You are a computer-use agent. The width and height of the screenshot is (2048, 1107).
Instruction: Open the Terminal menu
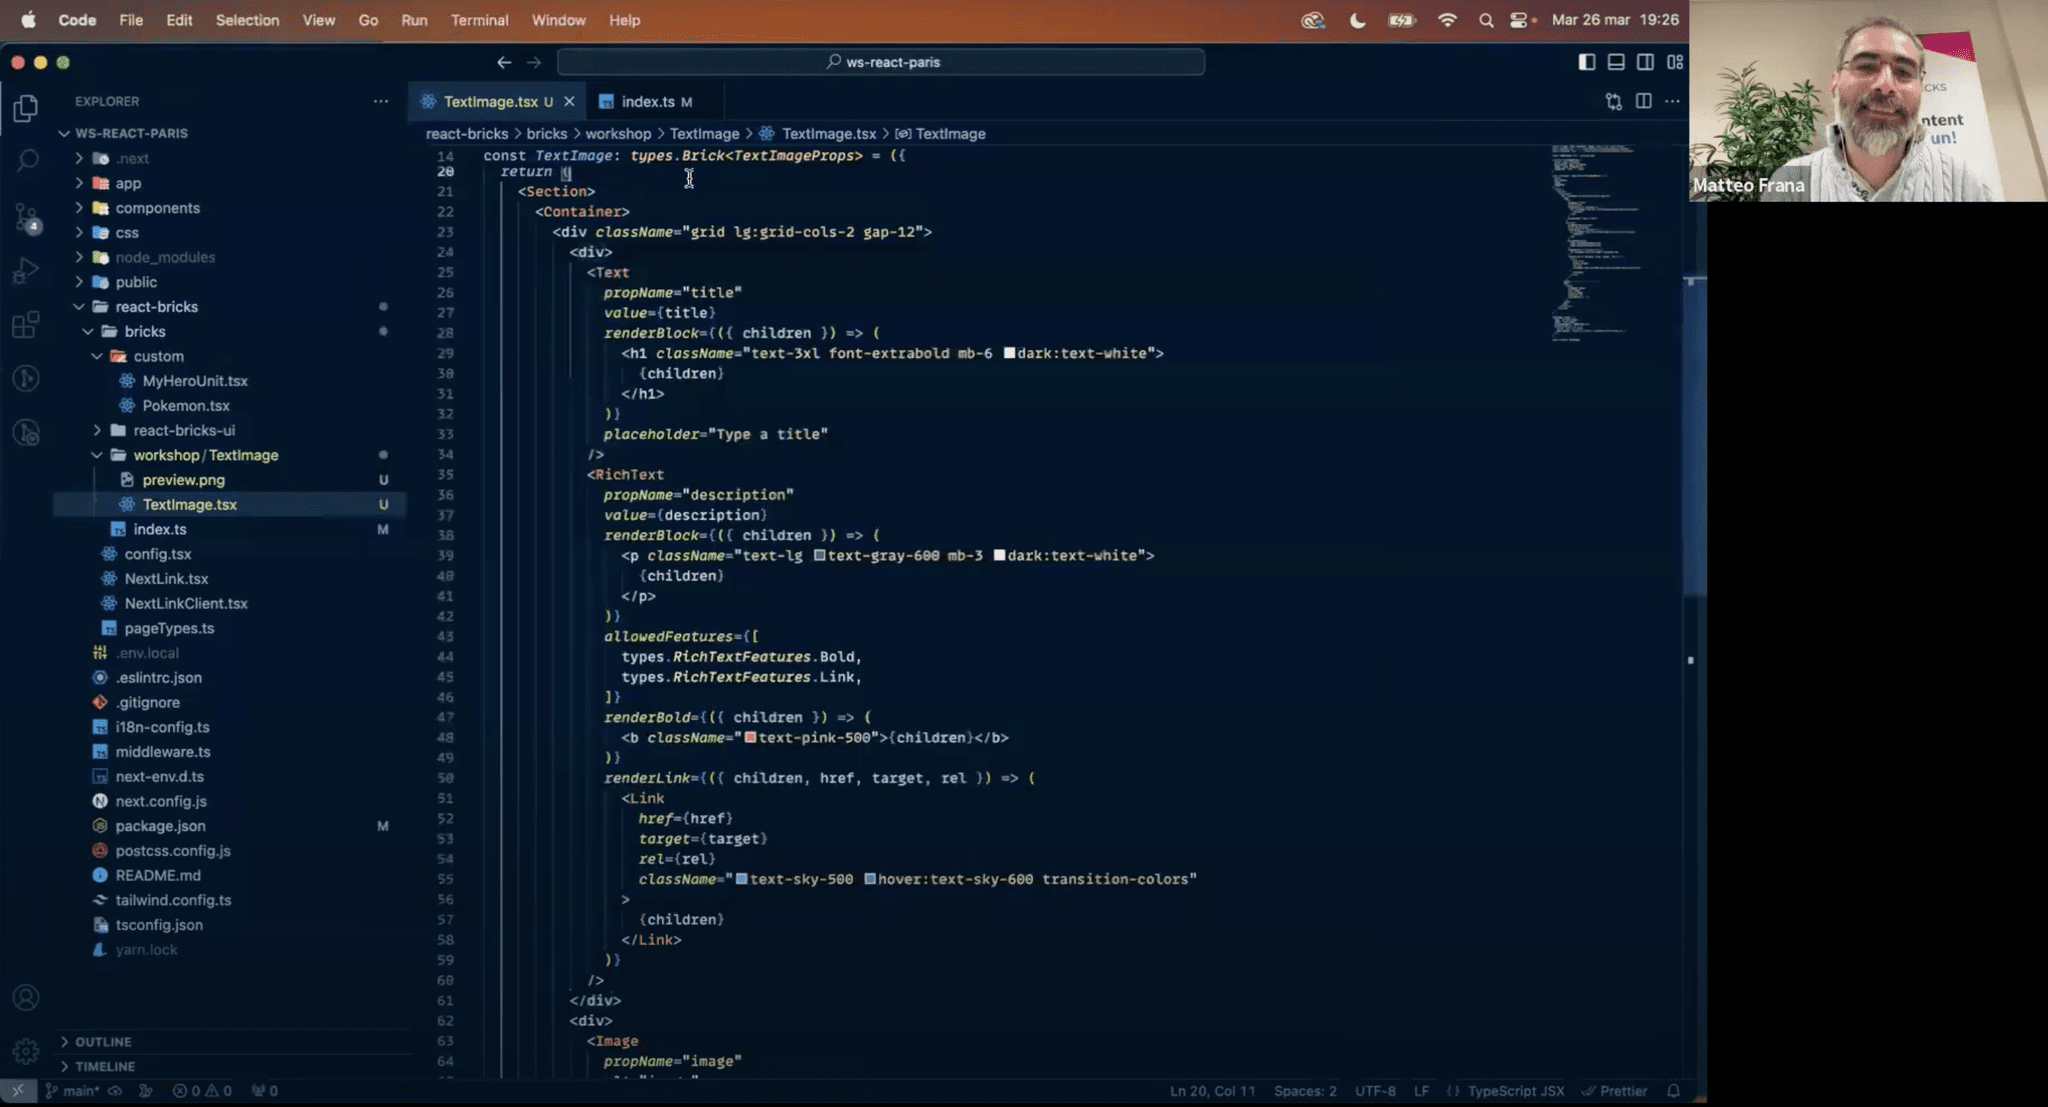(x=479, y=20)
